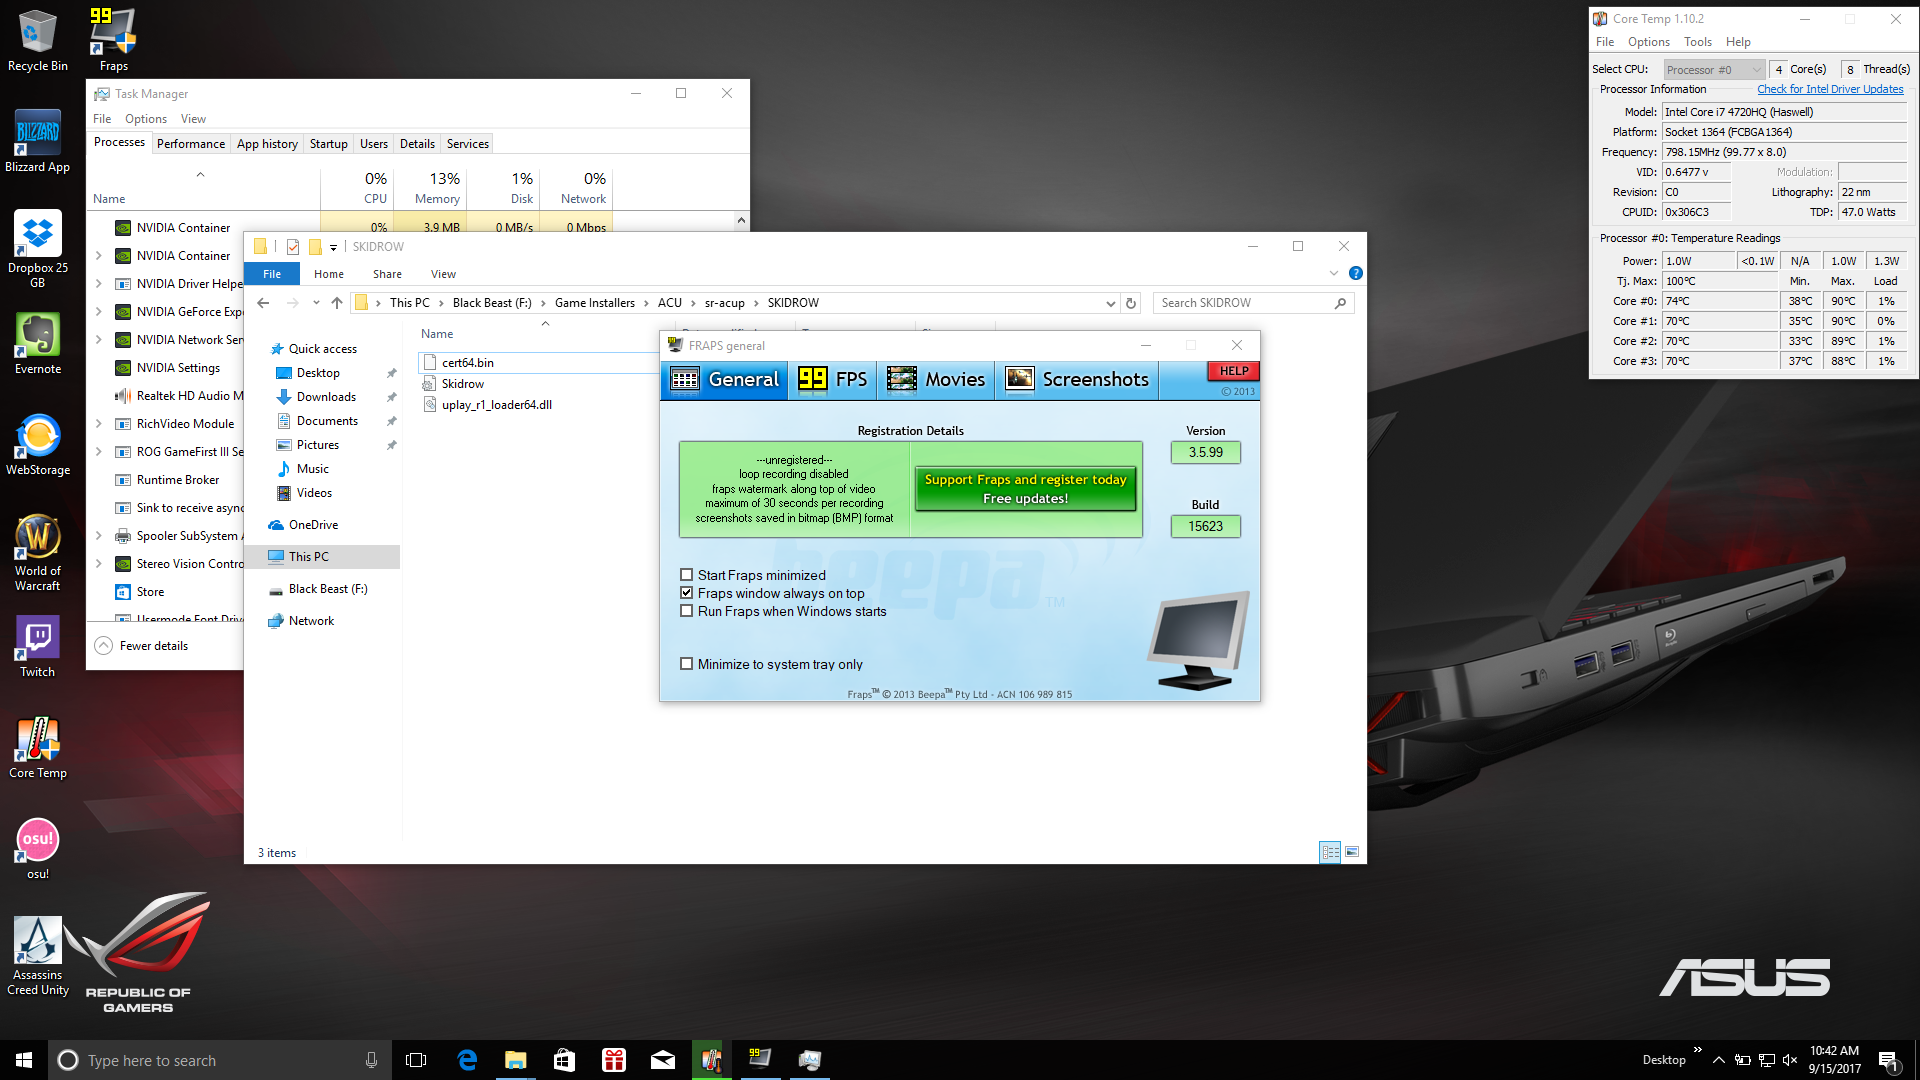Launch Evernote desktop shortcut
The image size is (1920, 1080).
pos(38,343)
